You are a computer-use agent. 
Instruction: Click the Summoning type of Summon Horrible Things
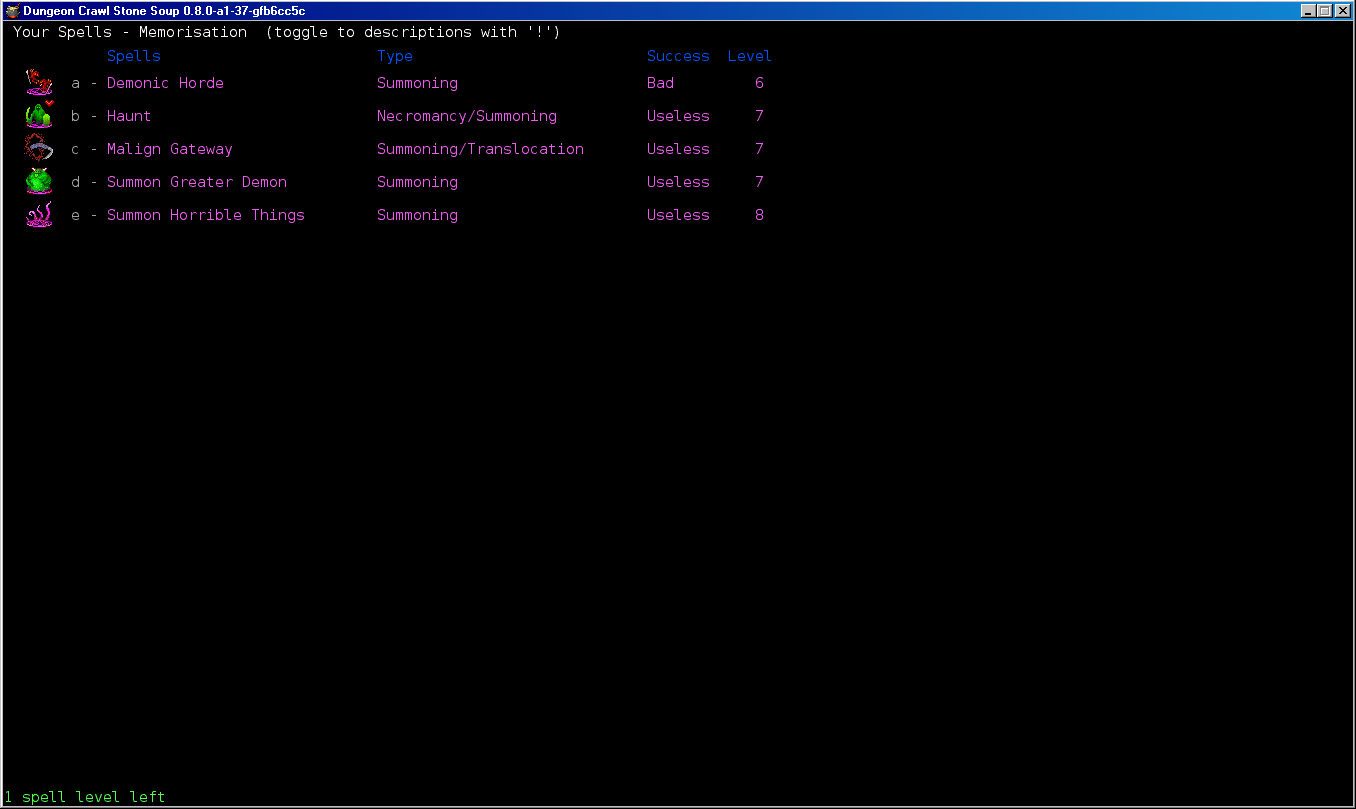(417, 215)
